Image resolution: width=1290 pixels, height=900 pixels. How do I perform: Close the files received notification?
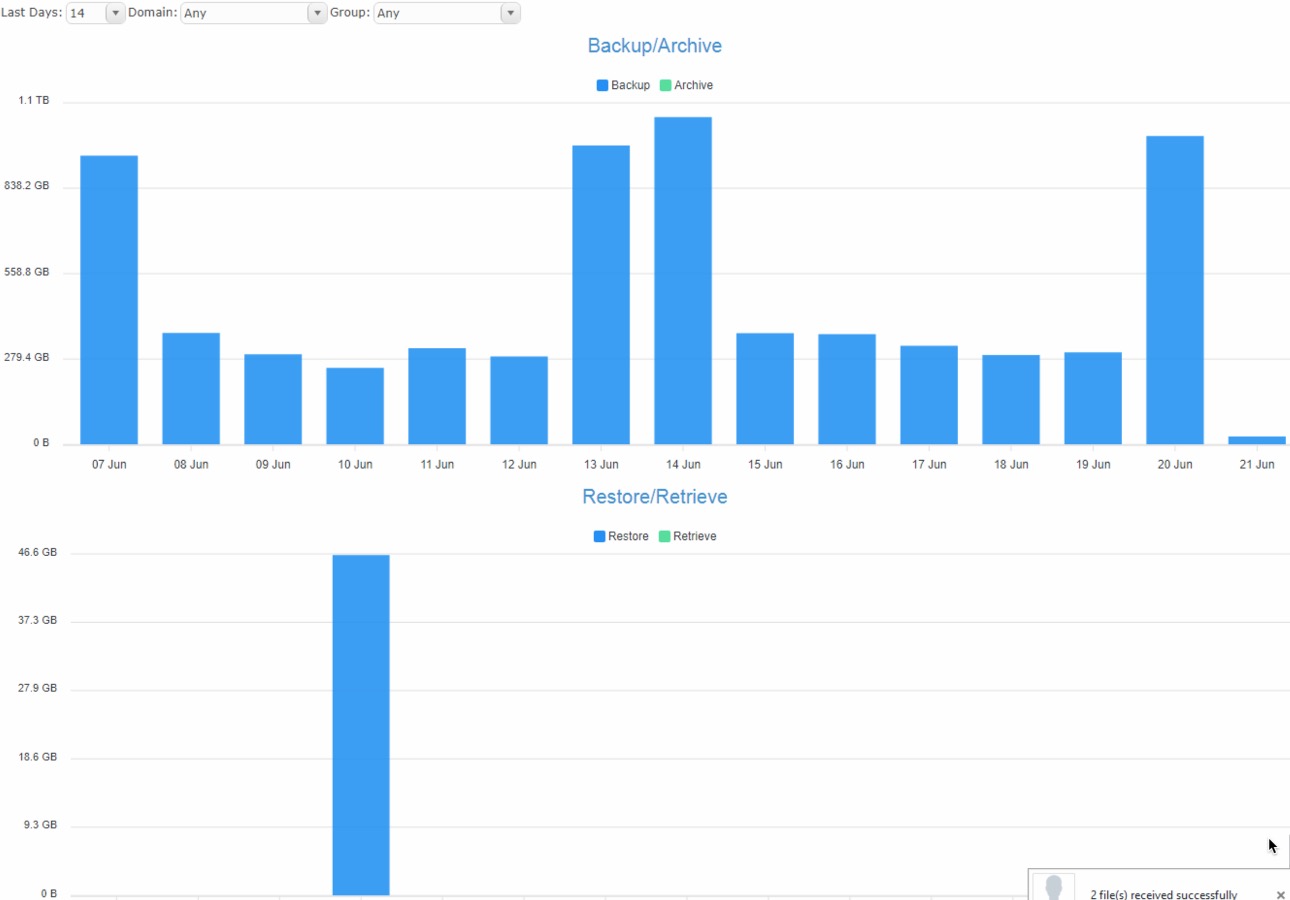pos(1281,895)
